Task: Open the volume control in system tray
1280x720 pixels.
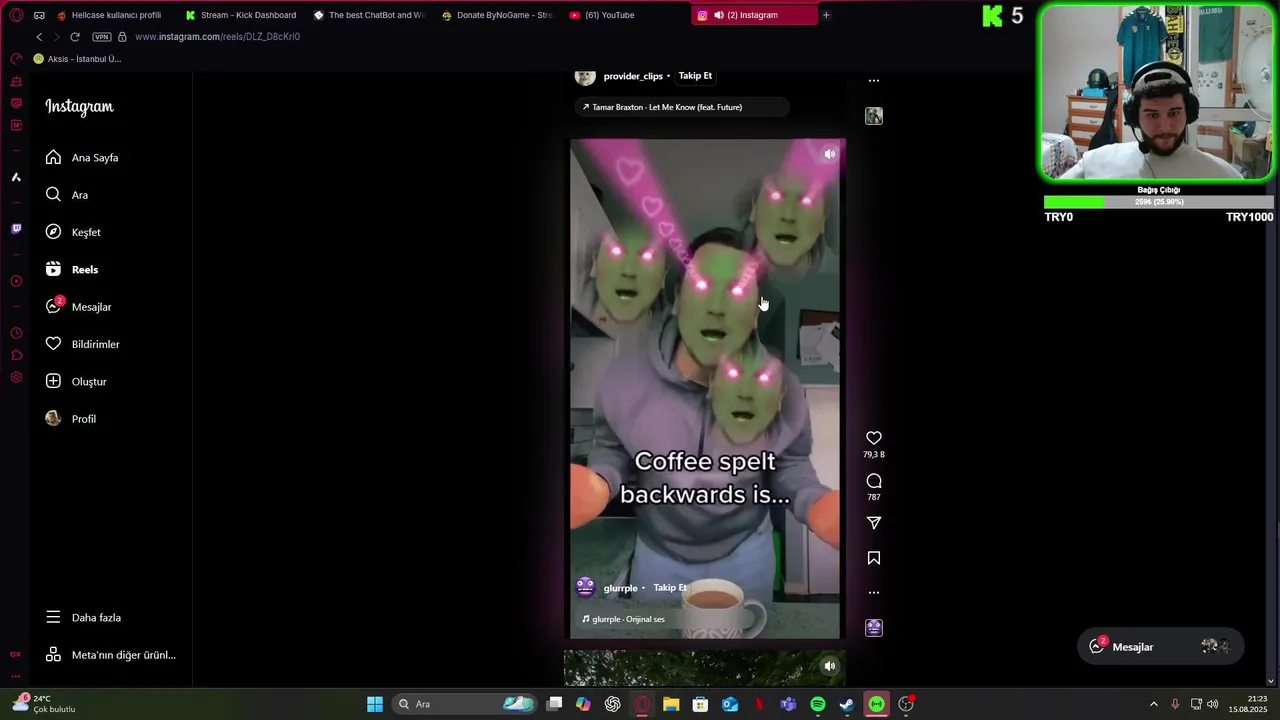Action: [x=1212, y=704]
